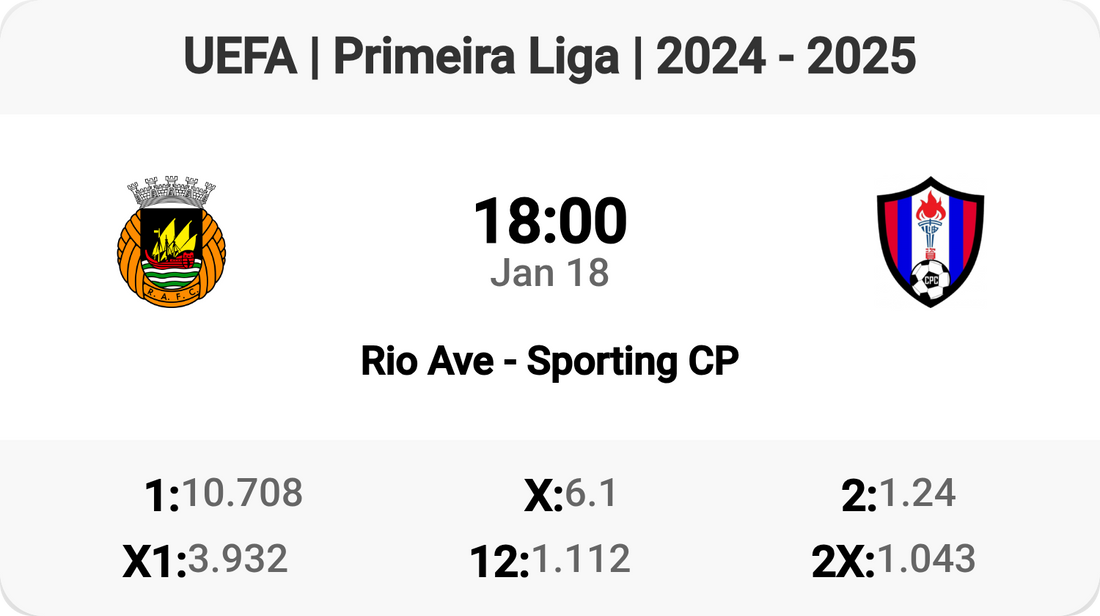Click the bold "2:" outcome label
This screenshot has width=1100, height=616.
tap(859, 496)
